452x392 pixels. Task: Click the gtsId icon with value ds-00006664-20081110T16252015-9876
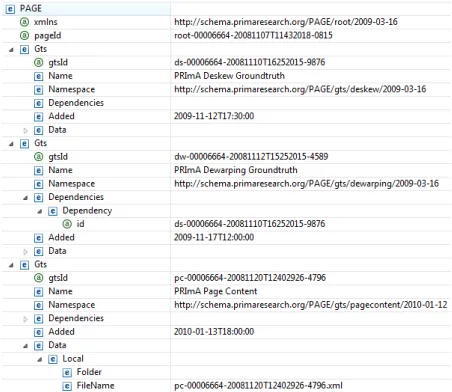coord(39,63)
